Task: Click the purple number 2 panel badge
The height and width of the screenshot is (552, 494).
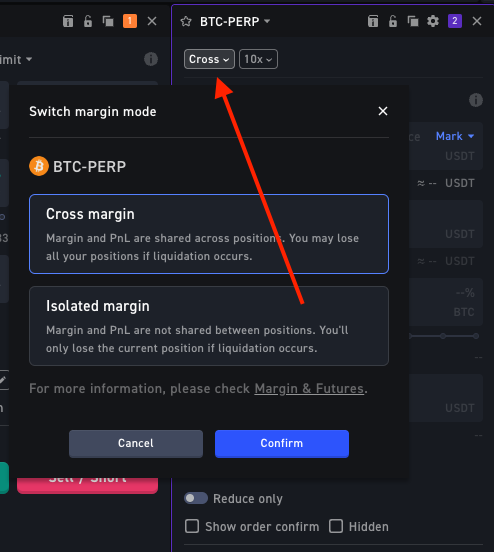Action: 455,21
